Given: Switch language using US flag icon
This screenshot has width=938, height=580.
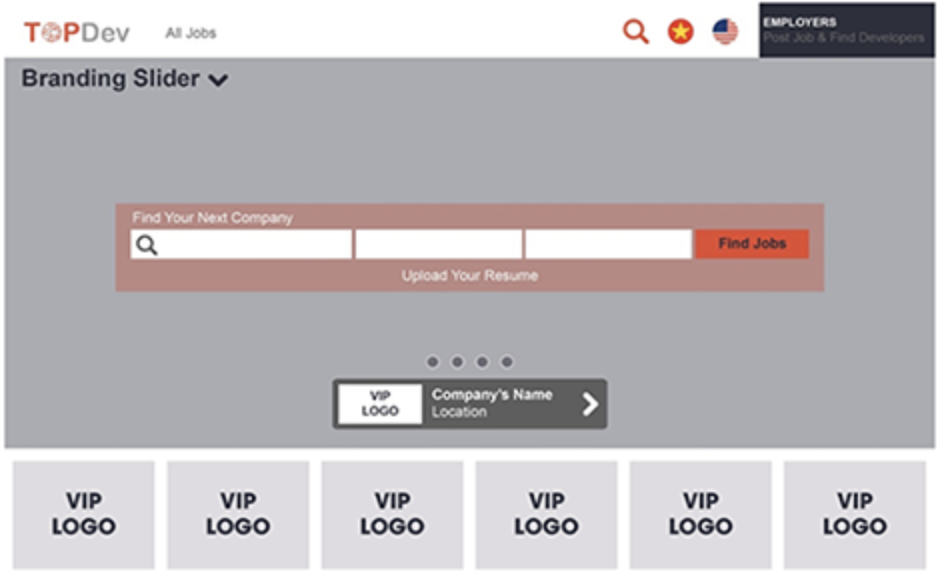Looking at the screenshot, I should 725,32.
